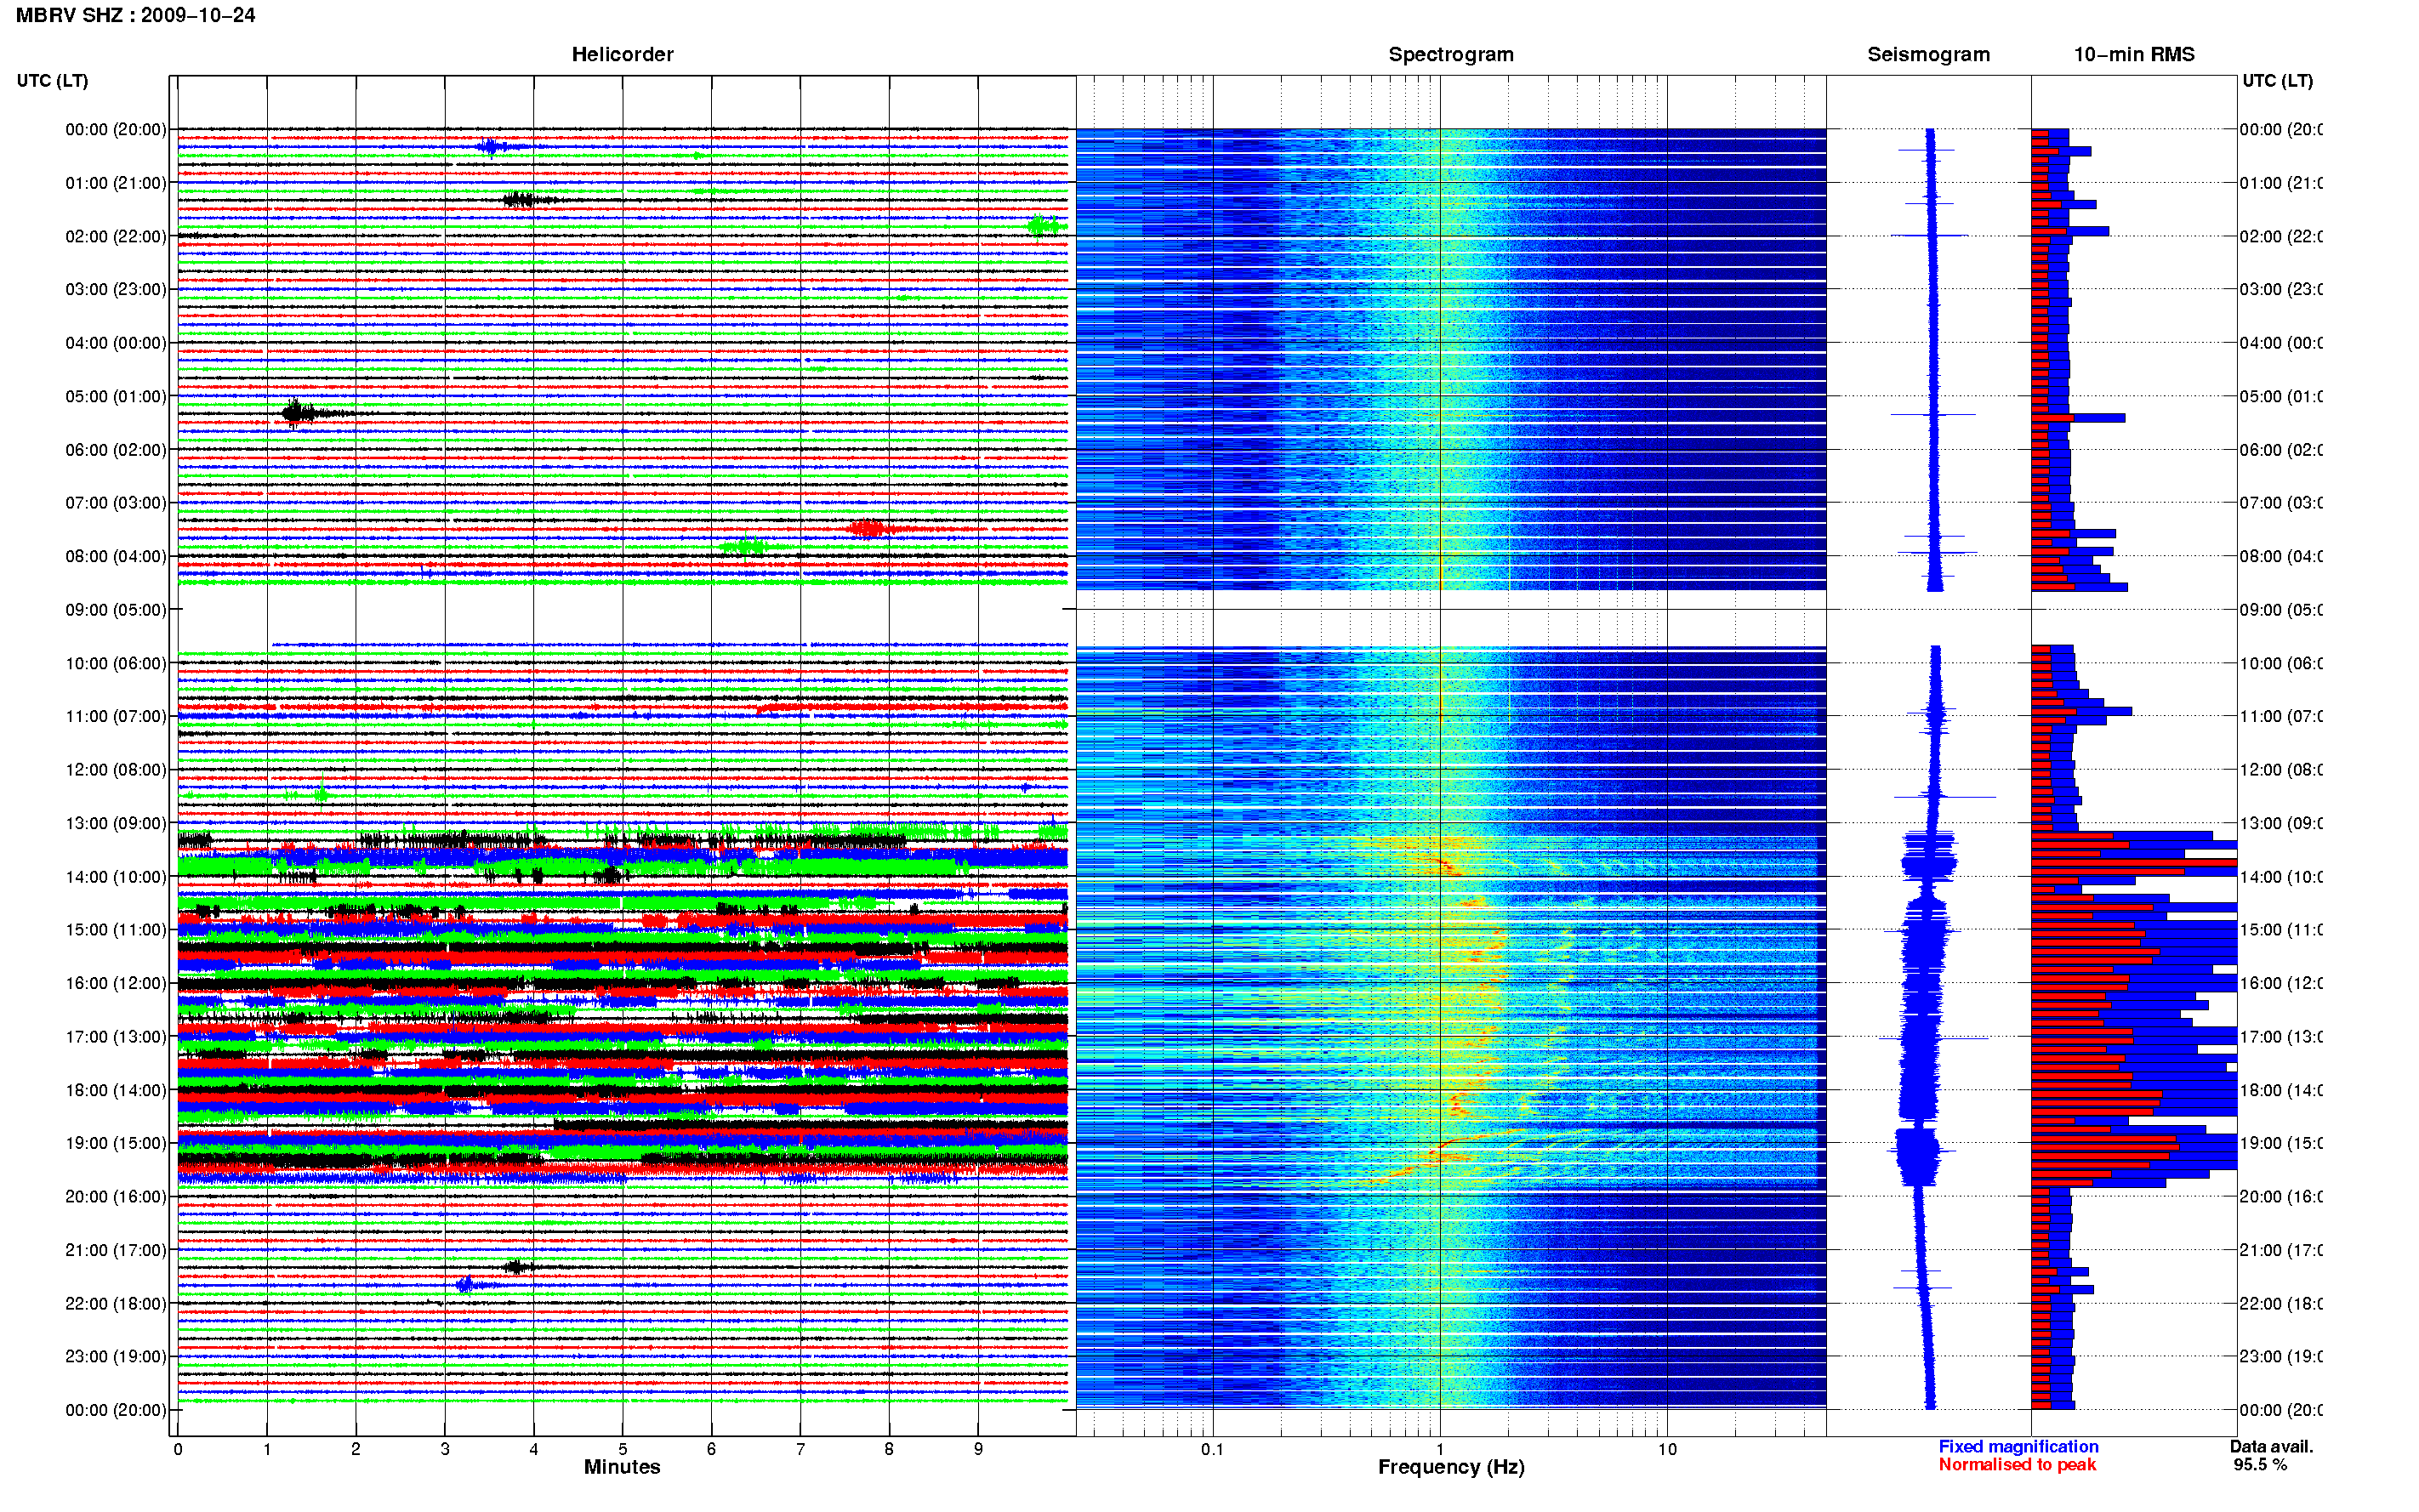Click left time label 10:00 (06:00)
Viewport: 2419px width, 1512px height.
(x=116, y=663)
